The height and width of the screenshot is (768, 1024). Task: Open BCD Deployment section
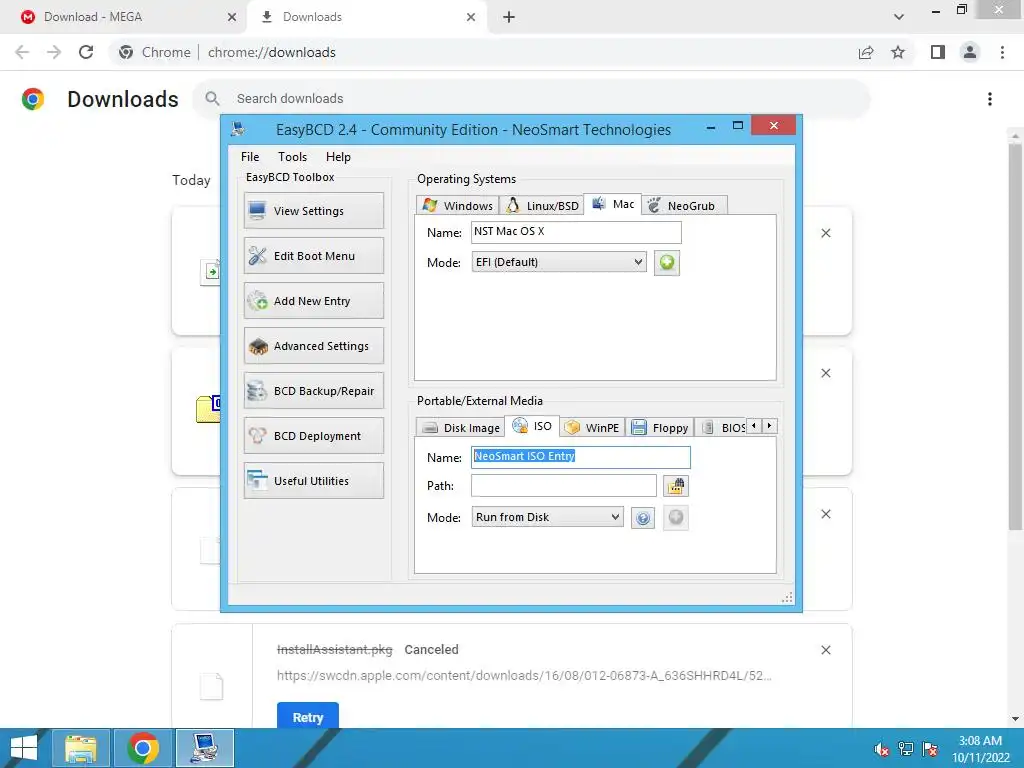click(313, 436)
